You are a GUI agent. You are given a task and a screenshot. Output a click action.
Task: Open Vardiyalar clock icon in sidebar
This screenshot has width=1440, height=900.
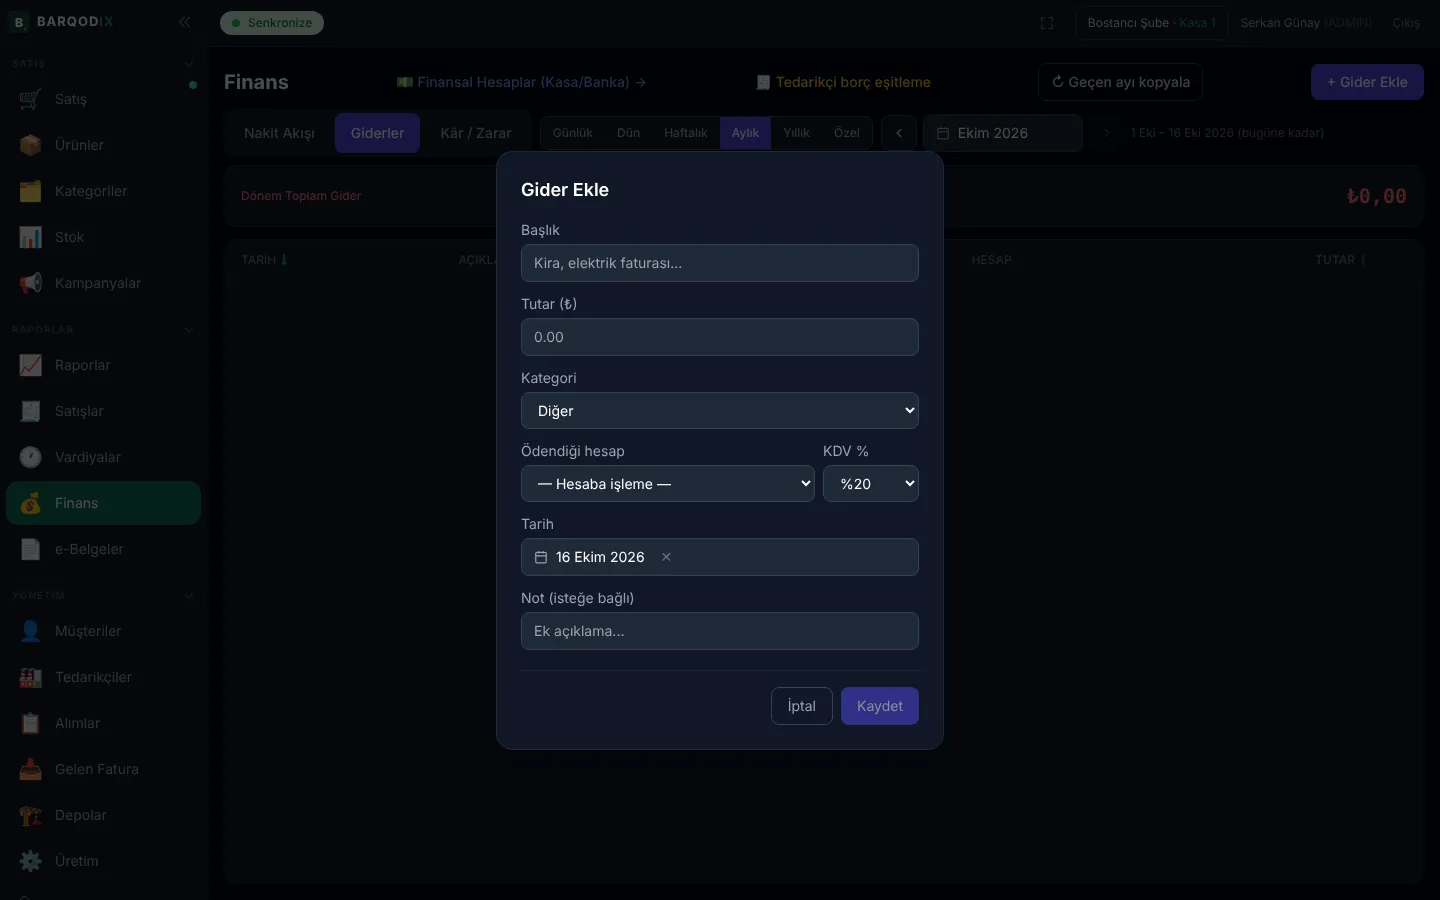(31, 457)
